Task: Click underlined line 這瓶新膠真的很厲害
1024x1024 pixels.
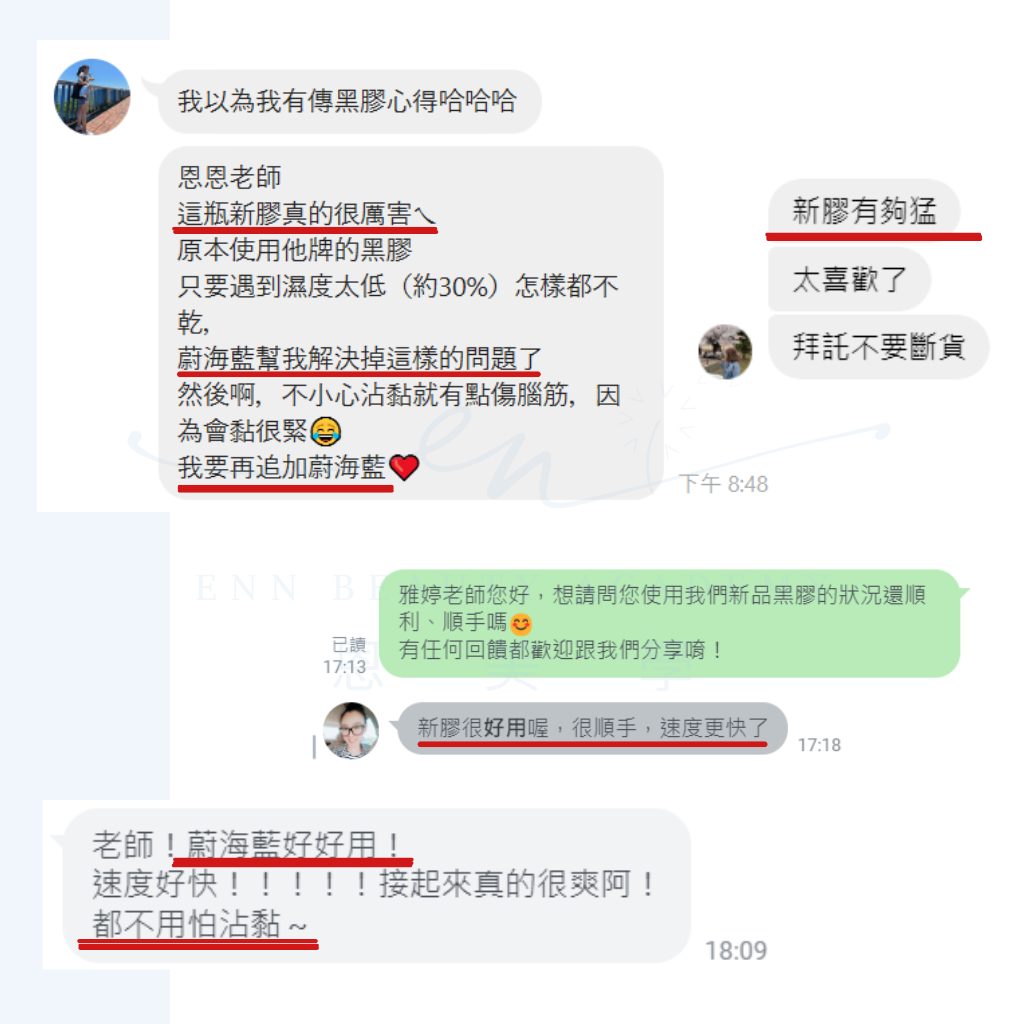Action: 306,214
